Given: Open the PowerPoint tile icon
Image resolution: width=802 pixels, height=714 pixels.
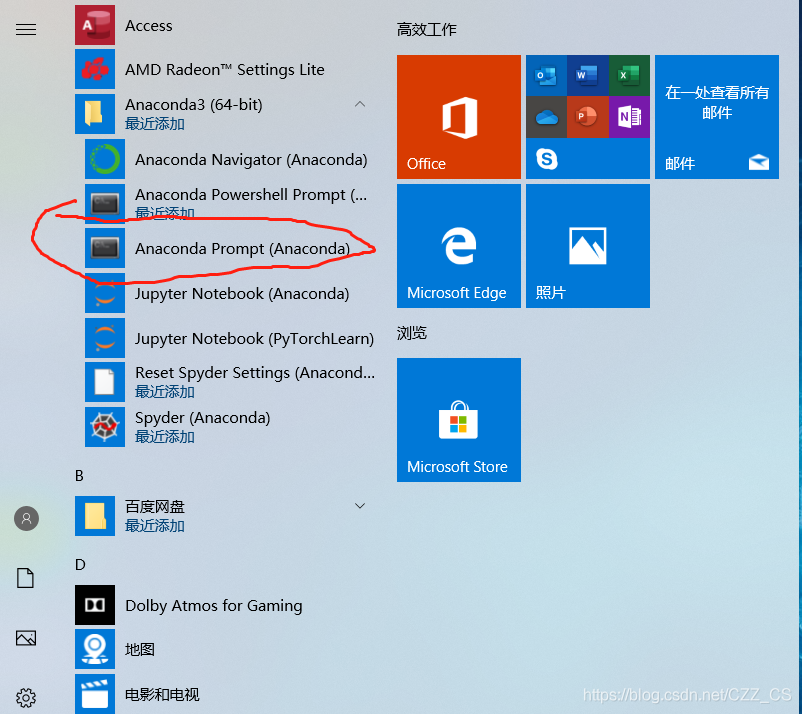Looking at the screenshot, I should tap(588, 117).
